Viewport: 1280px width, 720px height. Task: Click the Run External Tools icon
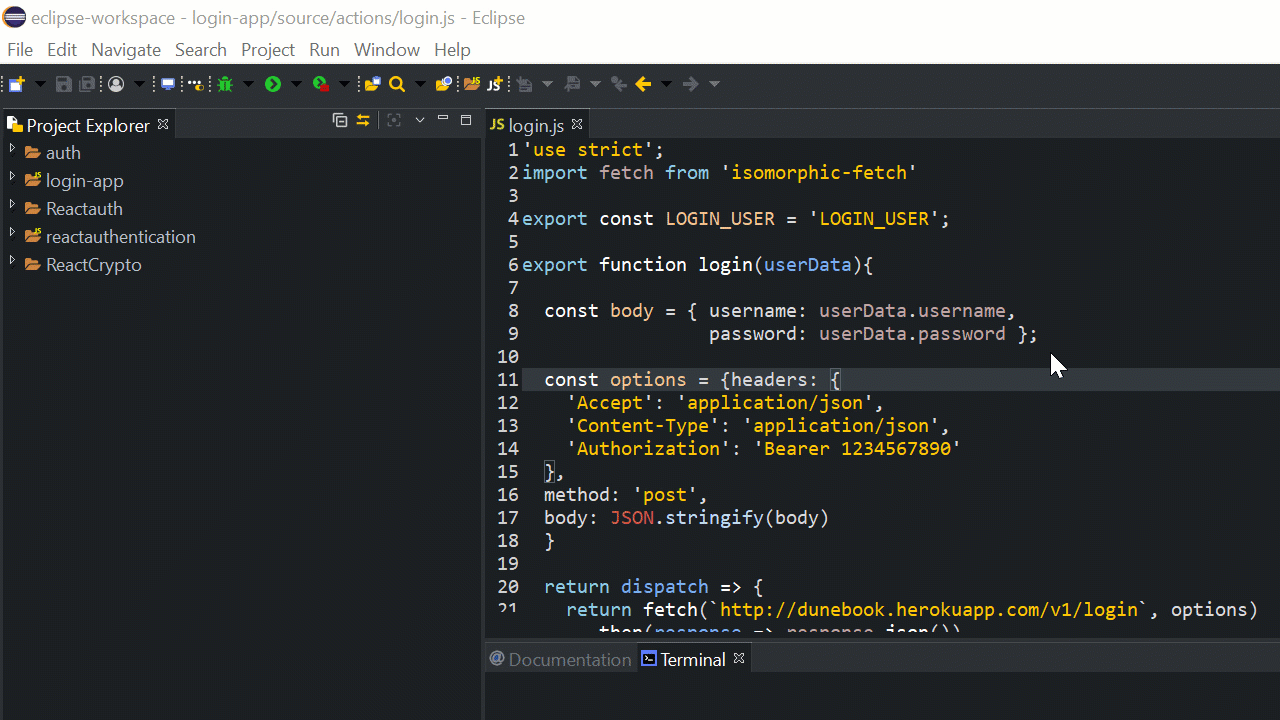tap(321, 84)
